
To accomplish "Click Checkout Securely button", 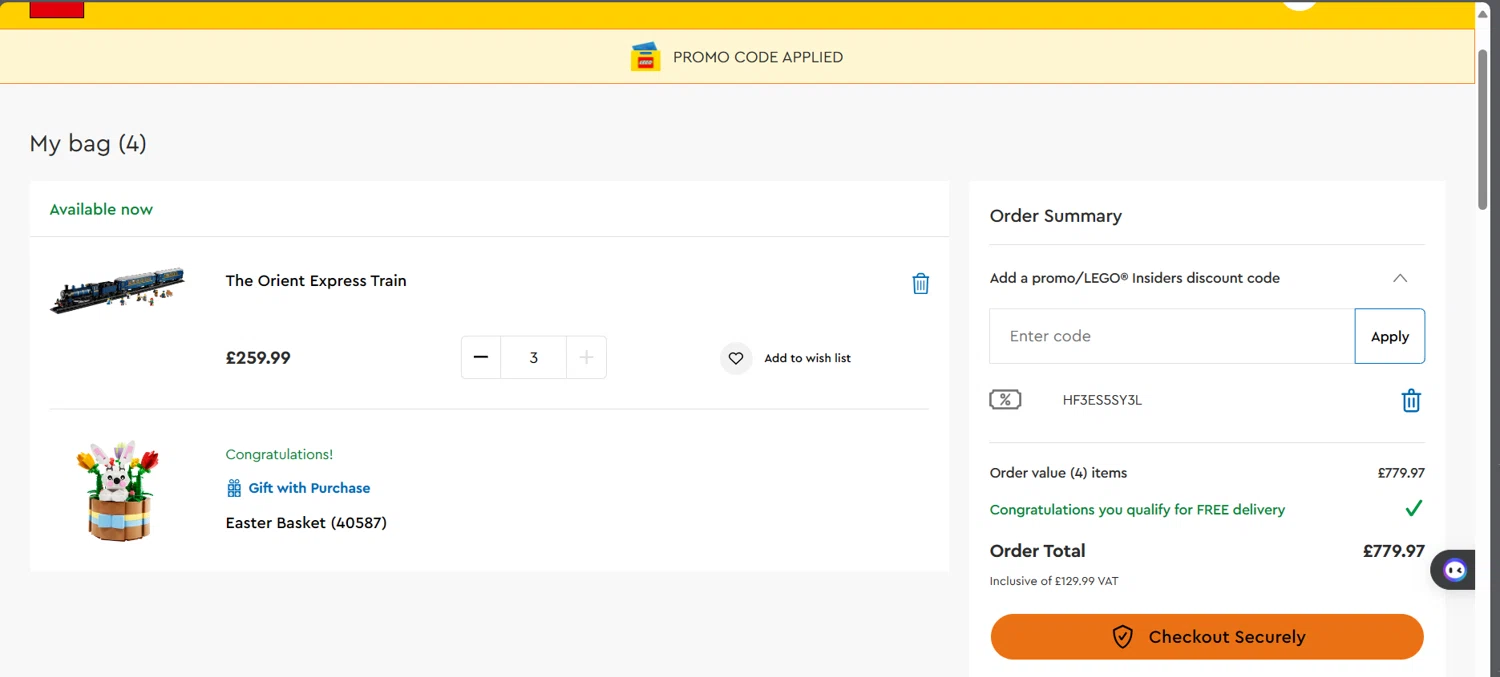I will (1207, 637).
